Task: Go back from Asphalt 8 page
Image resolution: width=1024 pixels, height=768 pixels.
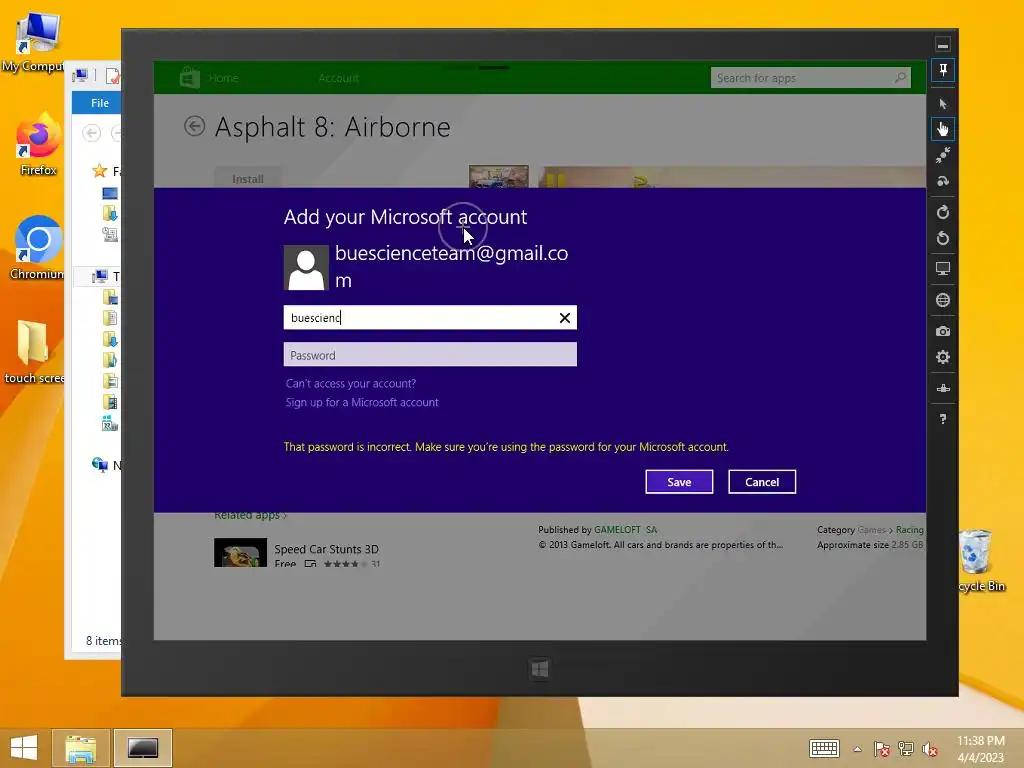Action: pyautogui.click(x=195, y=126)
